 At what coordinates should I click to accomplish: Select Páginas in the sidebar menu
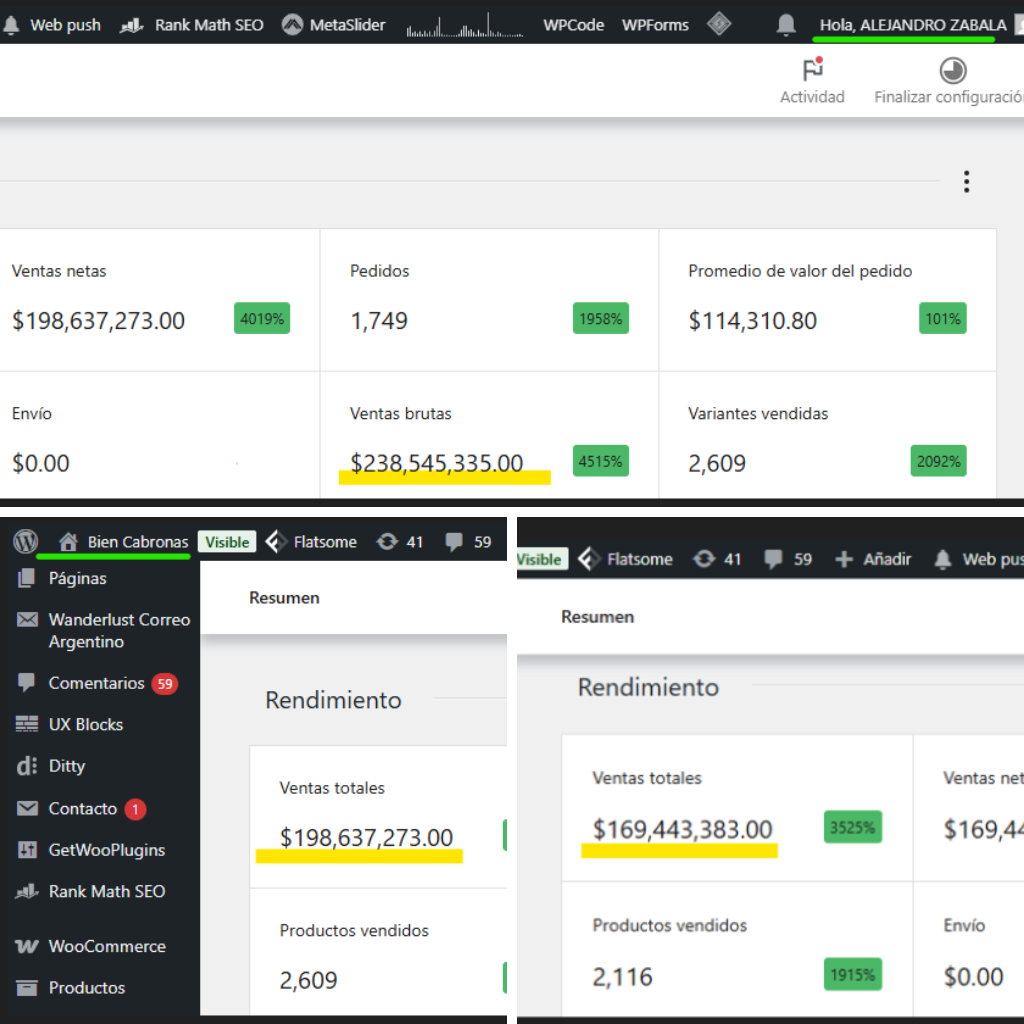77,578
